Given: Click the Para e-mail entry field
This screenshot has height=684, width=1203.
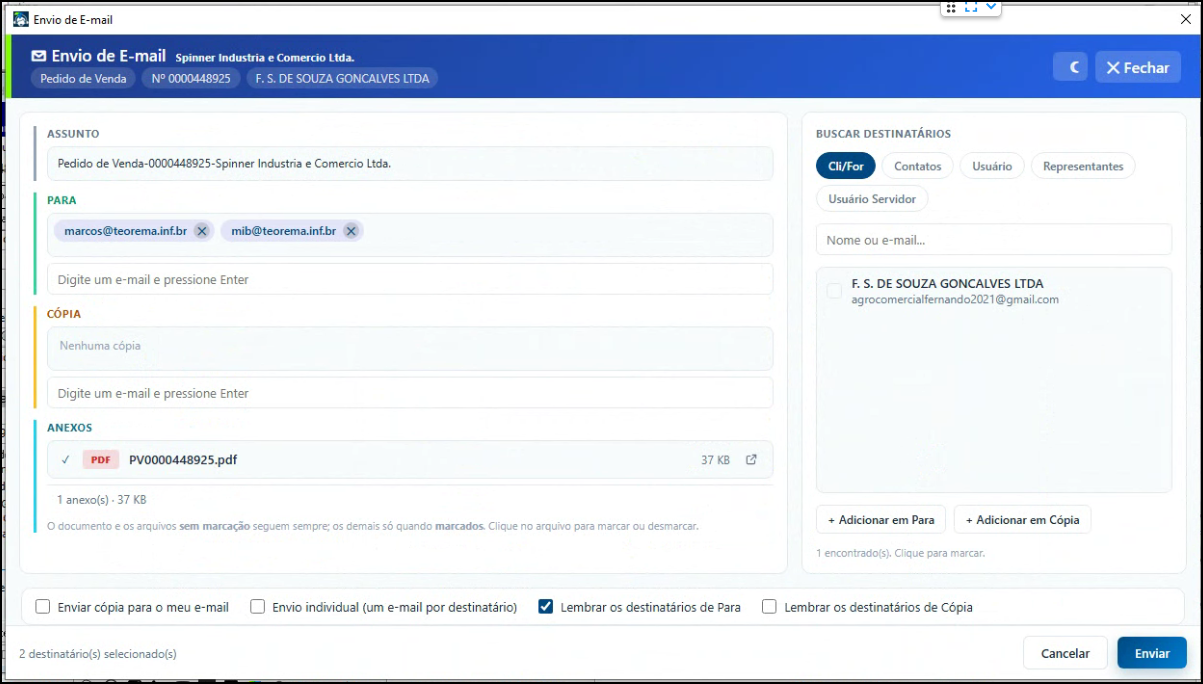Looking at the screenshot, I should click(x=410, y=279).
